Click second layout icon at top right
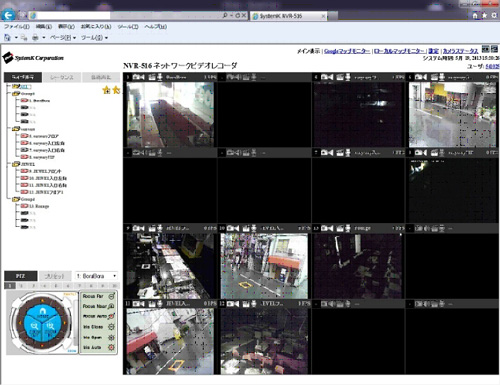Viewport: 500px width, 385px height. tap(494, 49)
